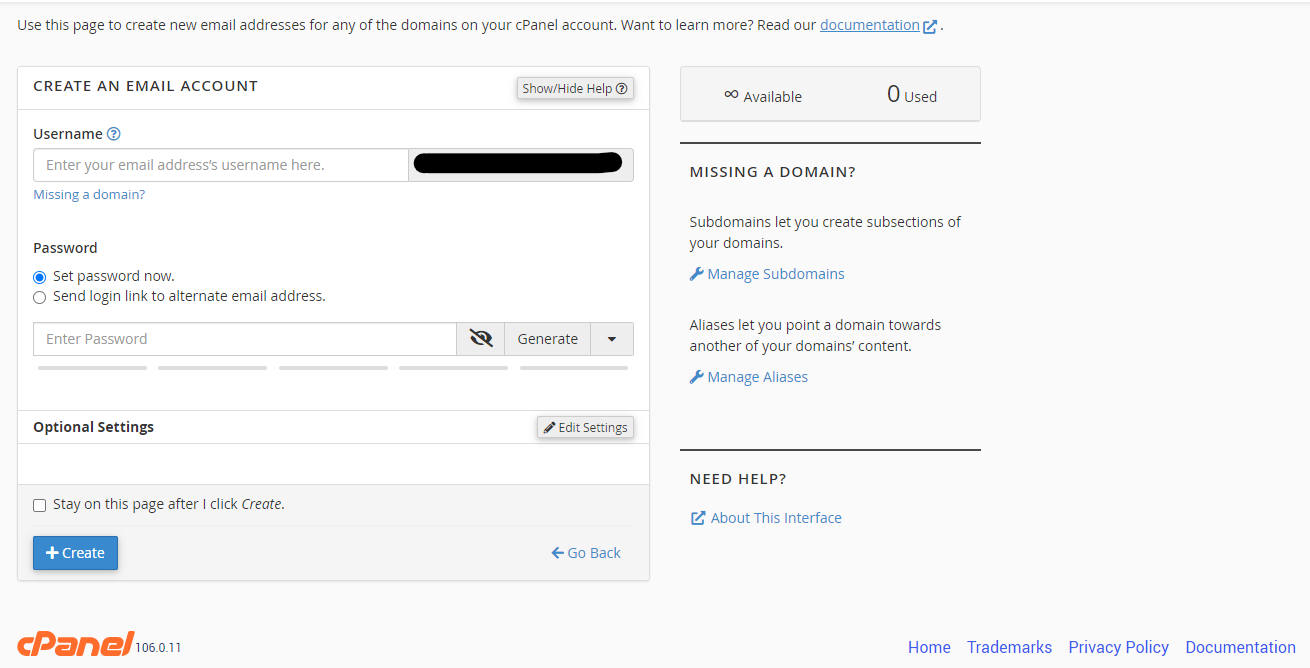1310x668 pixels.
Task: Click the external link icon beside documentation
Action: (930, 27)
